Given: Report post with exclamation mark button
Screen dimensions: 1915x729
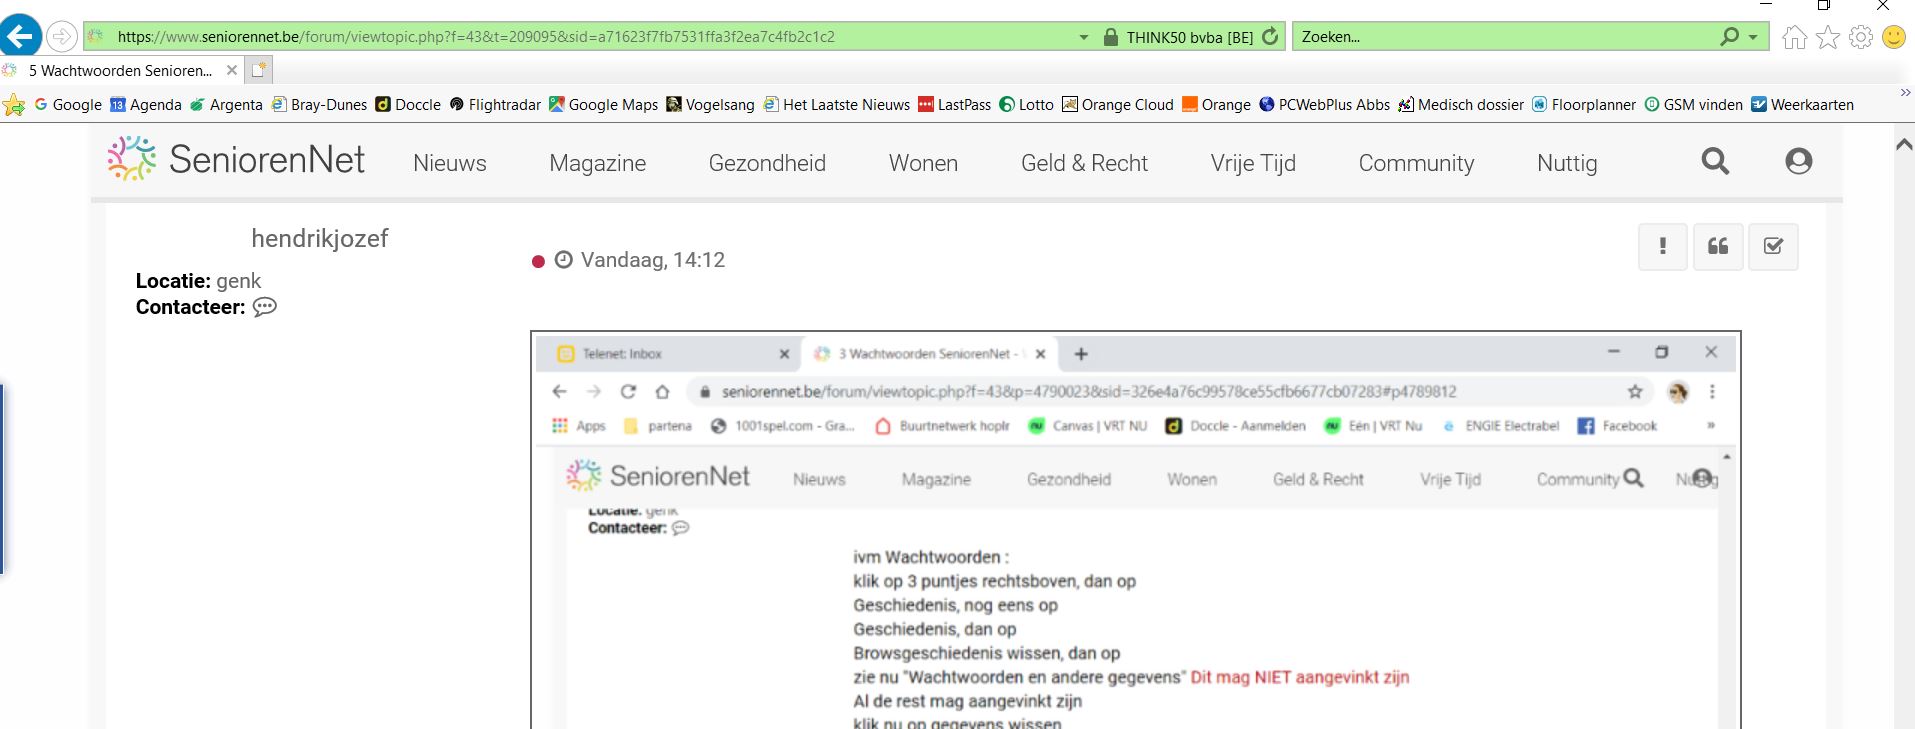Looking at the screenshot, I should pos(1662,246).
